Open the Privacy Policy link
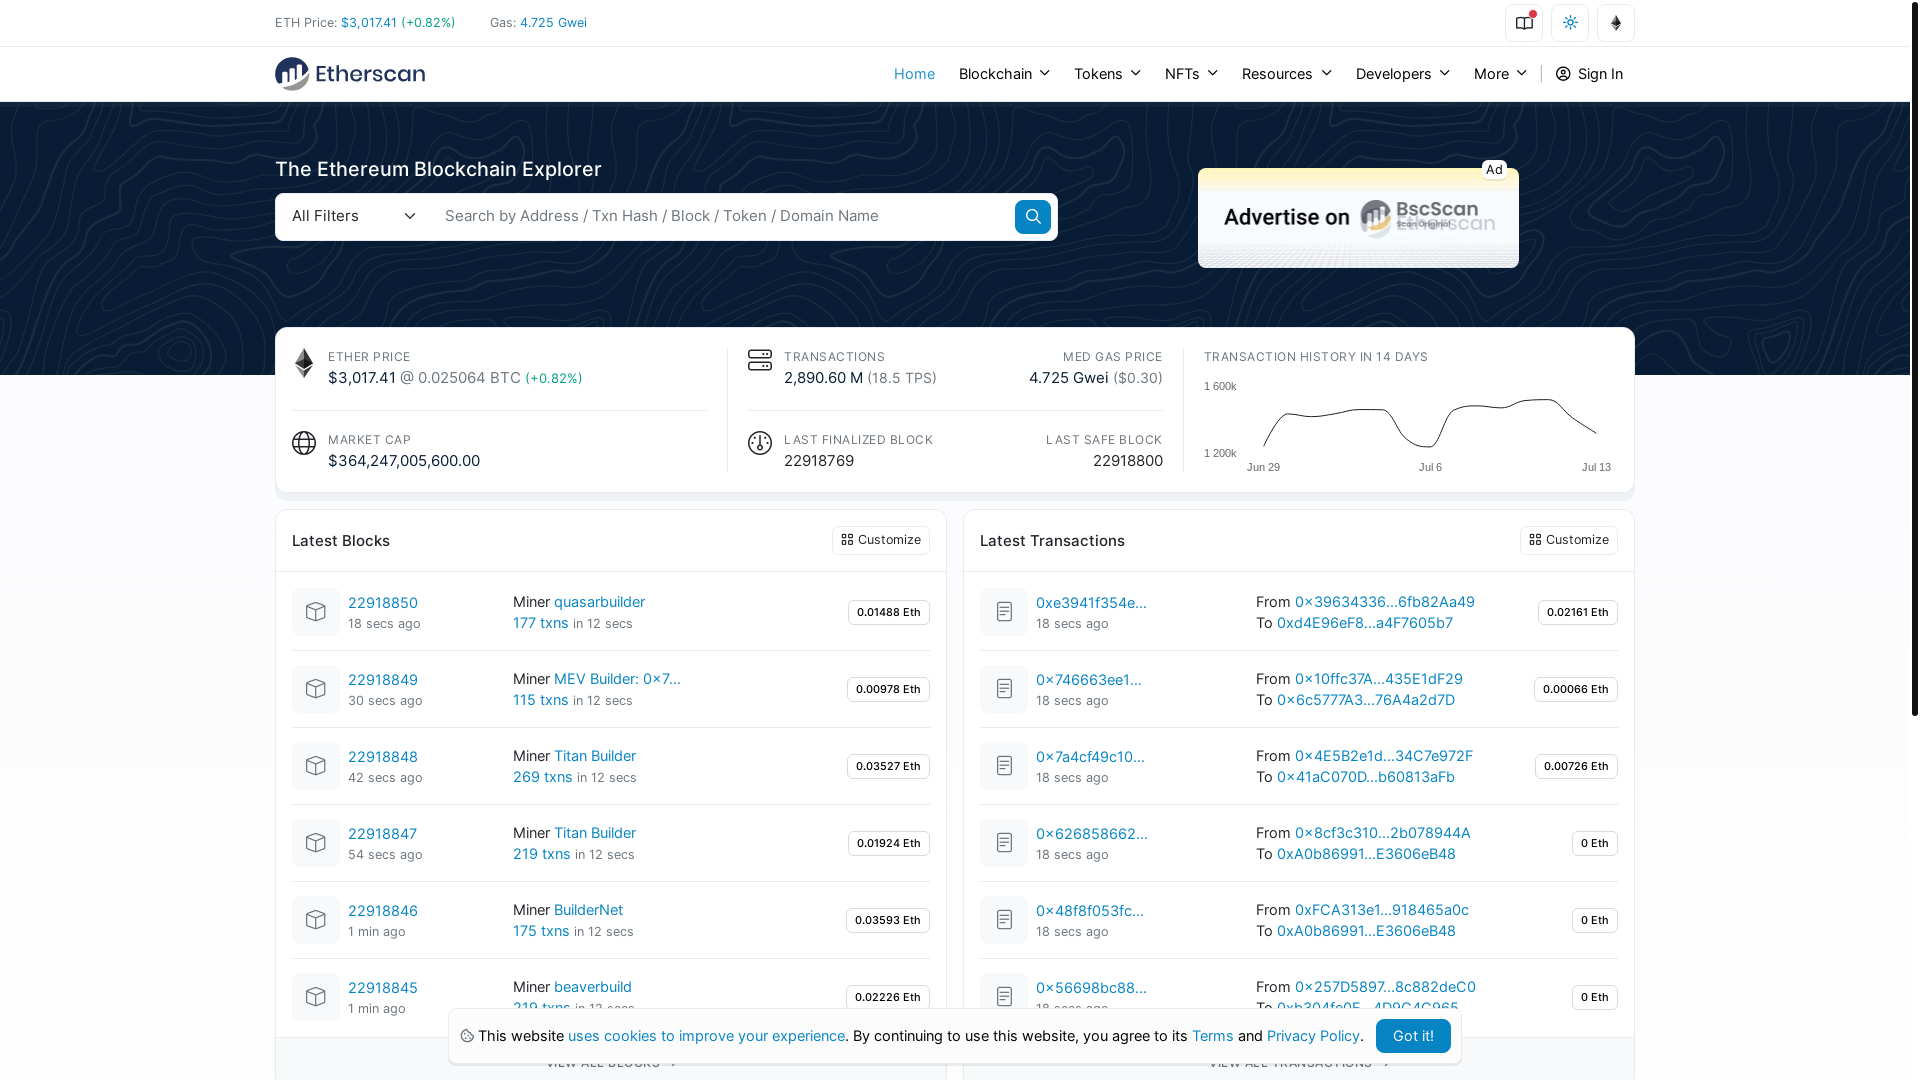The image size is (1920, 1080). click(x=1313, y=1036)
